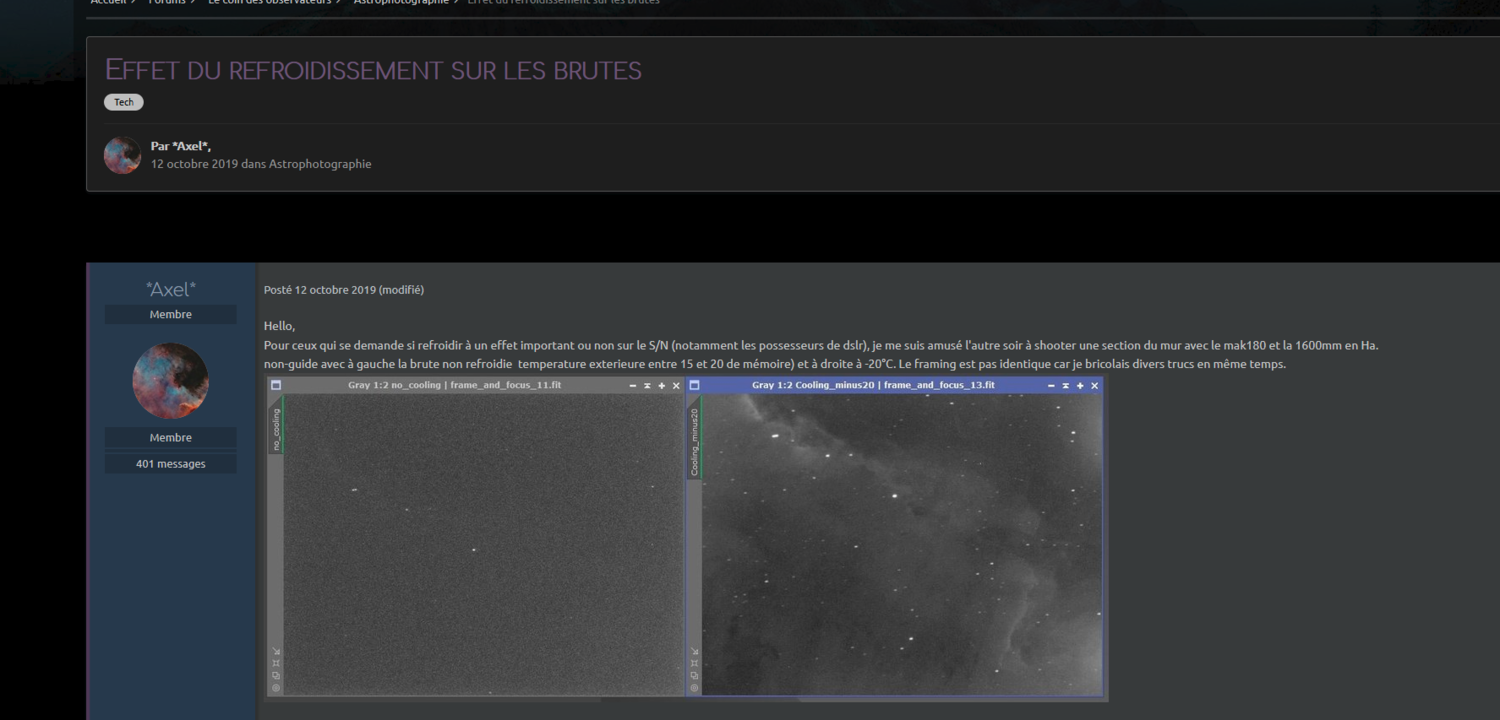Click the diagonal arrow icon in no_cooling window

click(276, 651)
